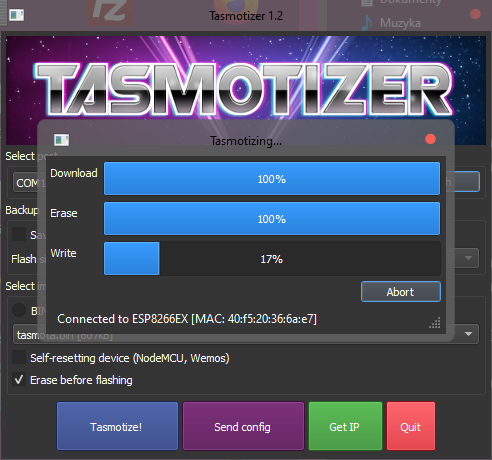
Task: Click the Tasmotize! button
Action: (117, 426)
